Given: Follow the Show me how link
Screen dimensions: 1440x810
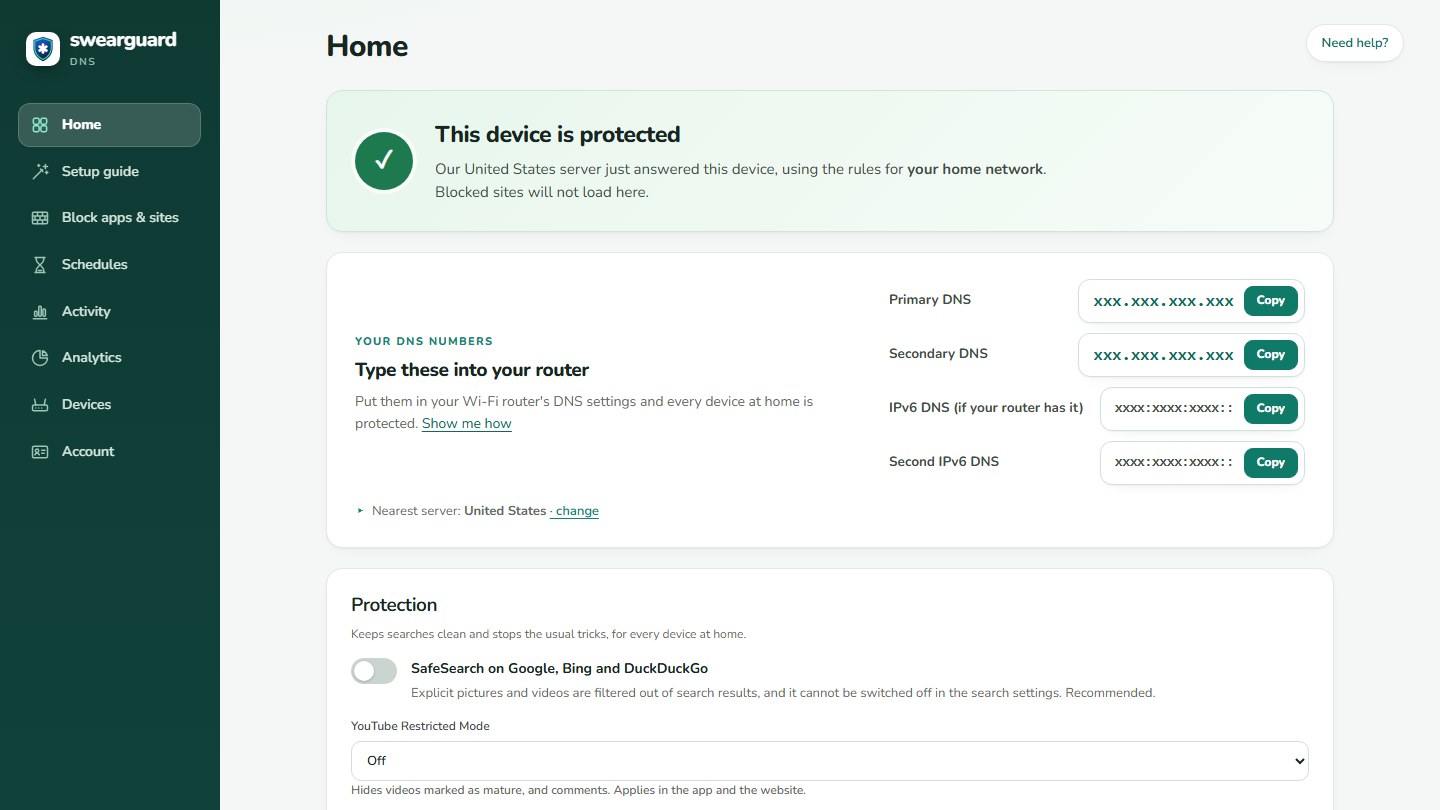Looking at the screenshot, I should (x=466, y=424).
